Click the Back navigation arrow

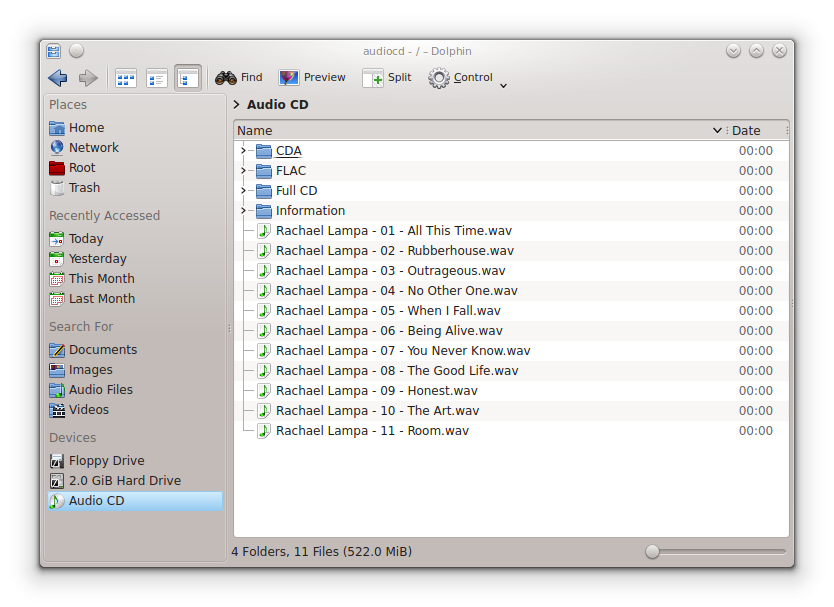[58, 78]
